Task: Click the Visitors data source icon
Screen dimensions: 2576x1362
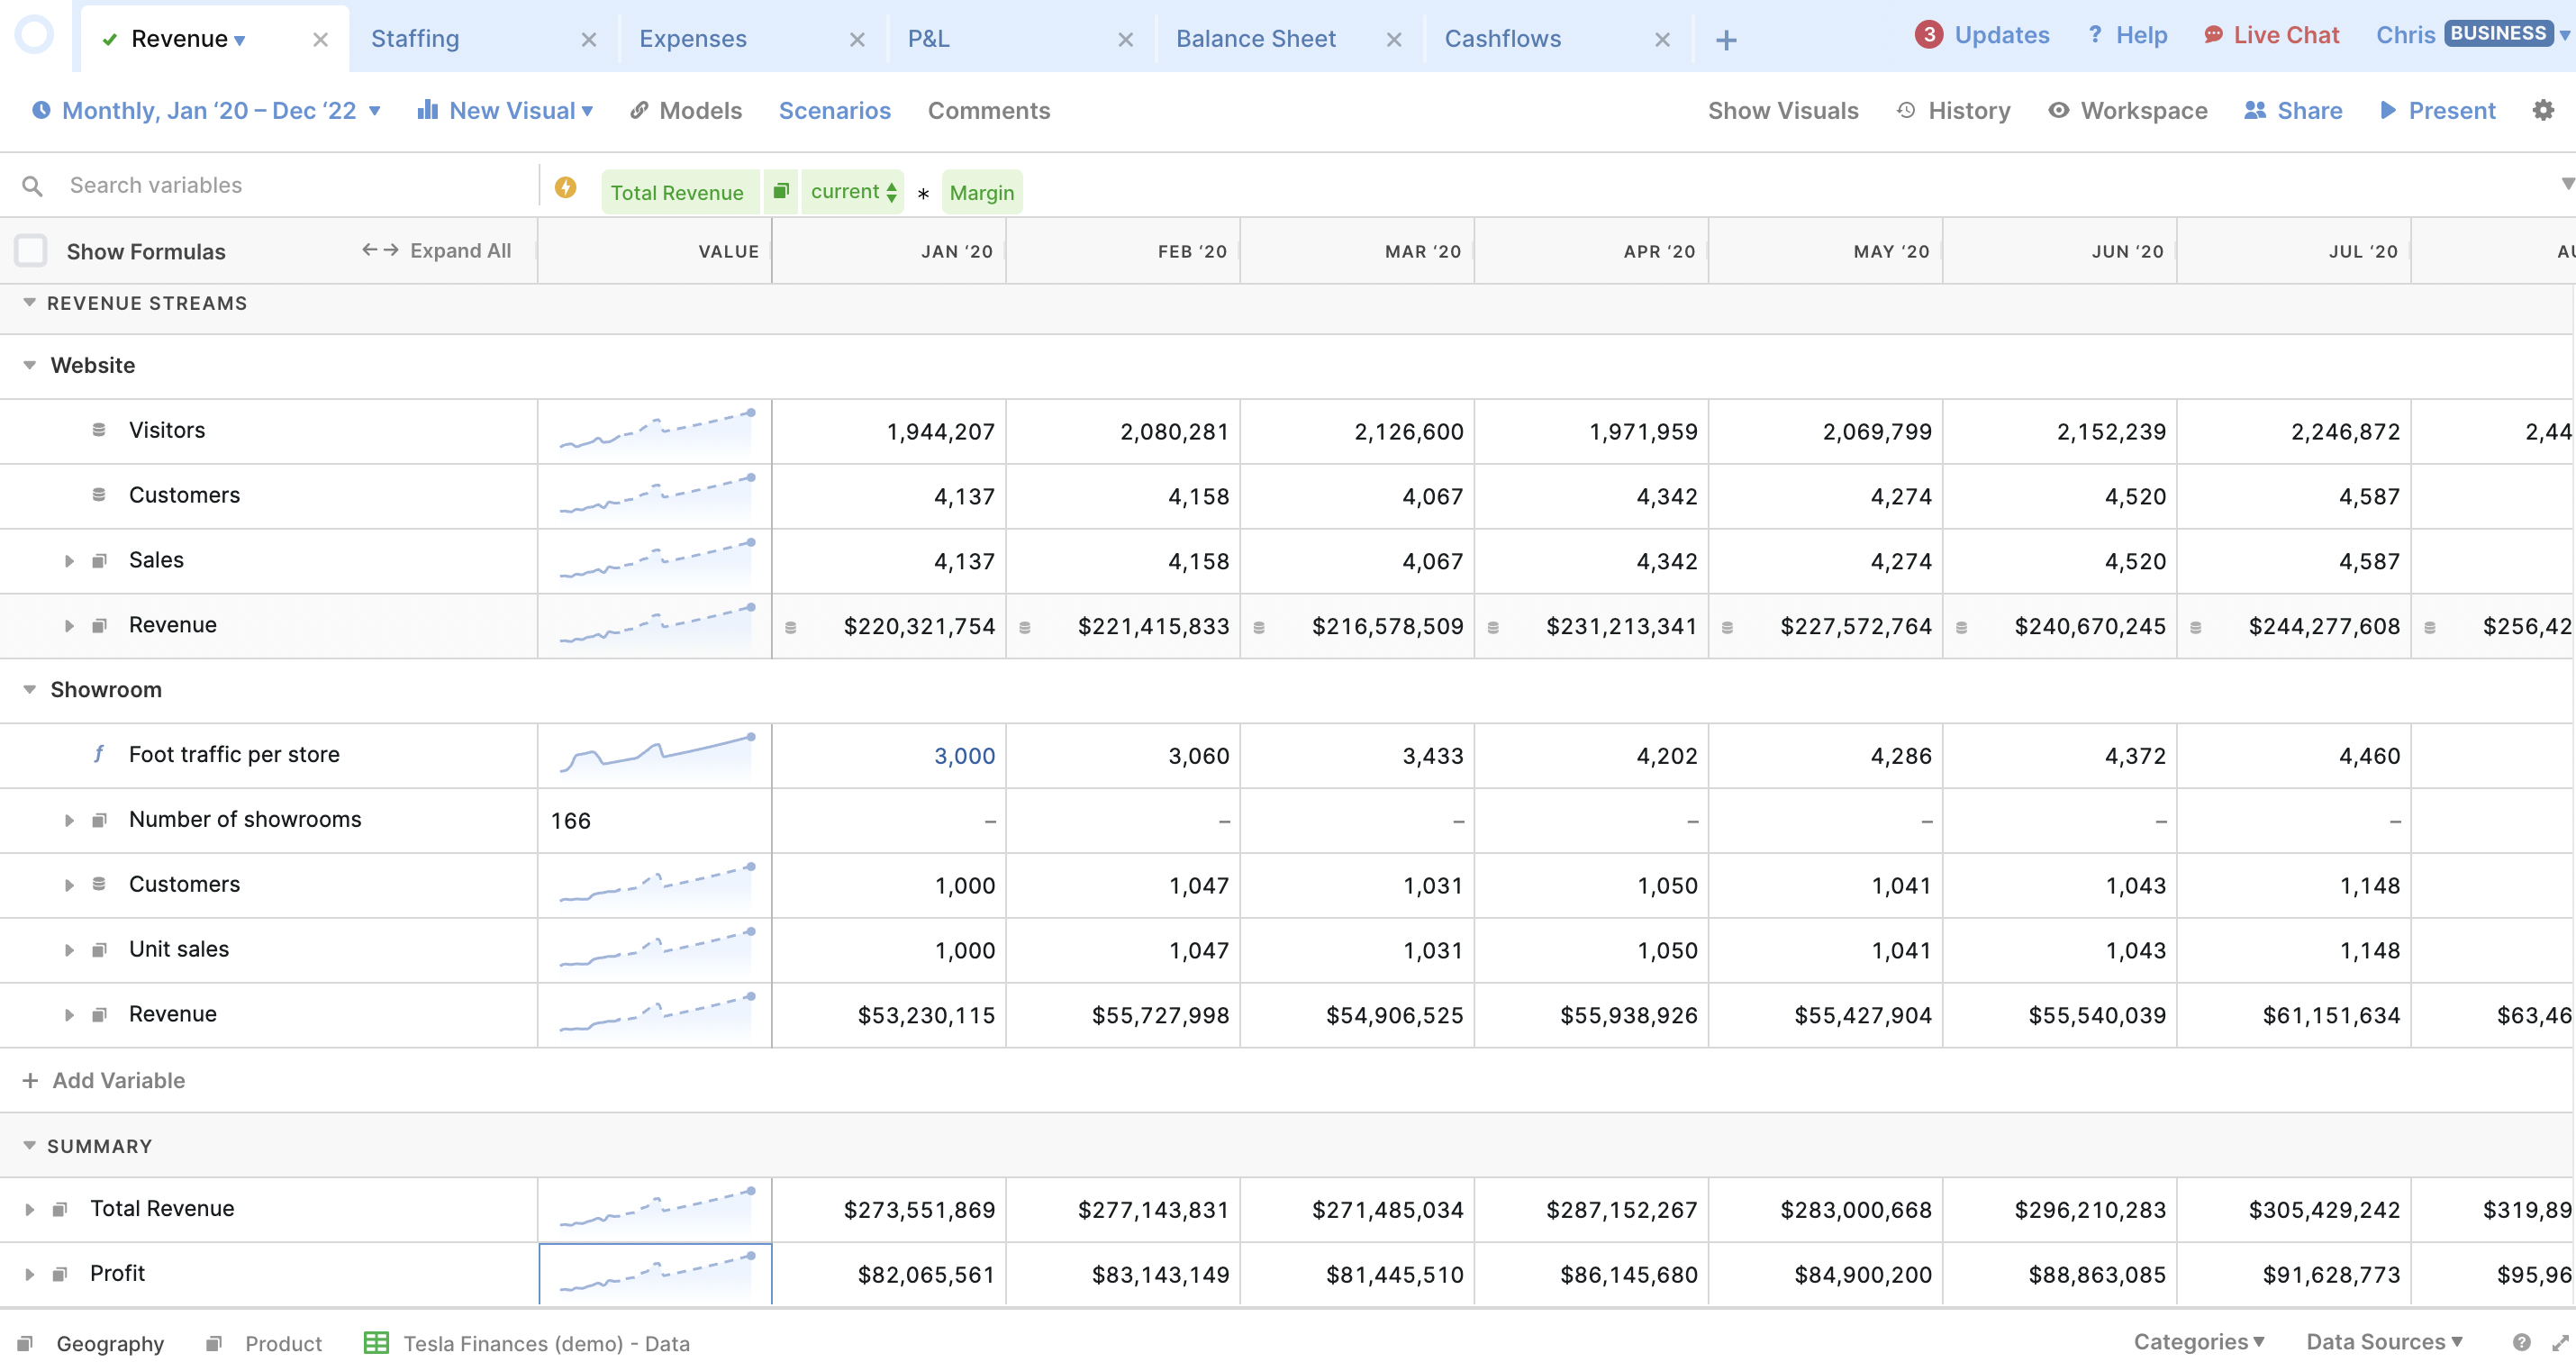Action: point(99,430)
